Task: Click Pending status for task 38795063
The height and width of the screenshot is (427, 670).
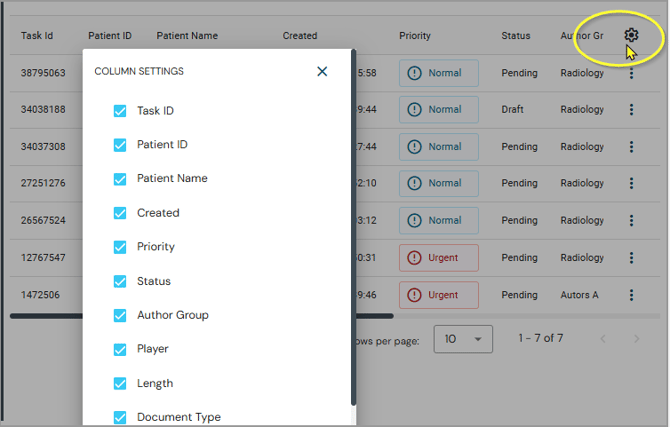Action: [x=520, y=73]
